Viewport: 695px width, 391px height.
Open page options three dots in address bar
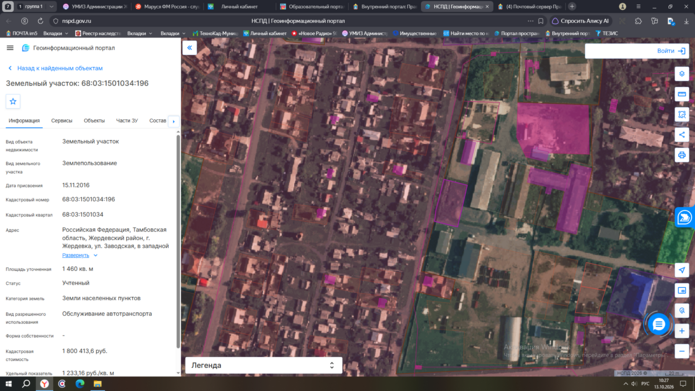coord(531,21)
